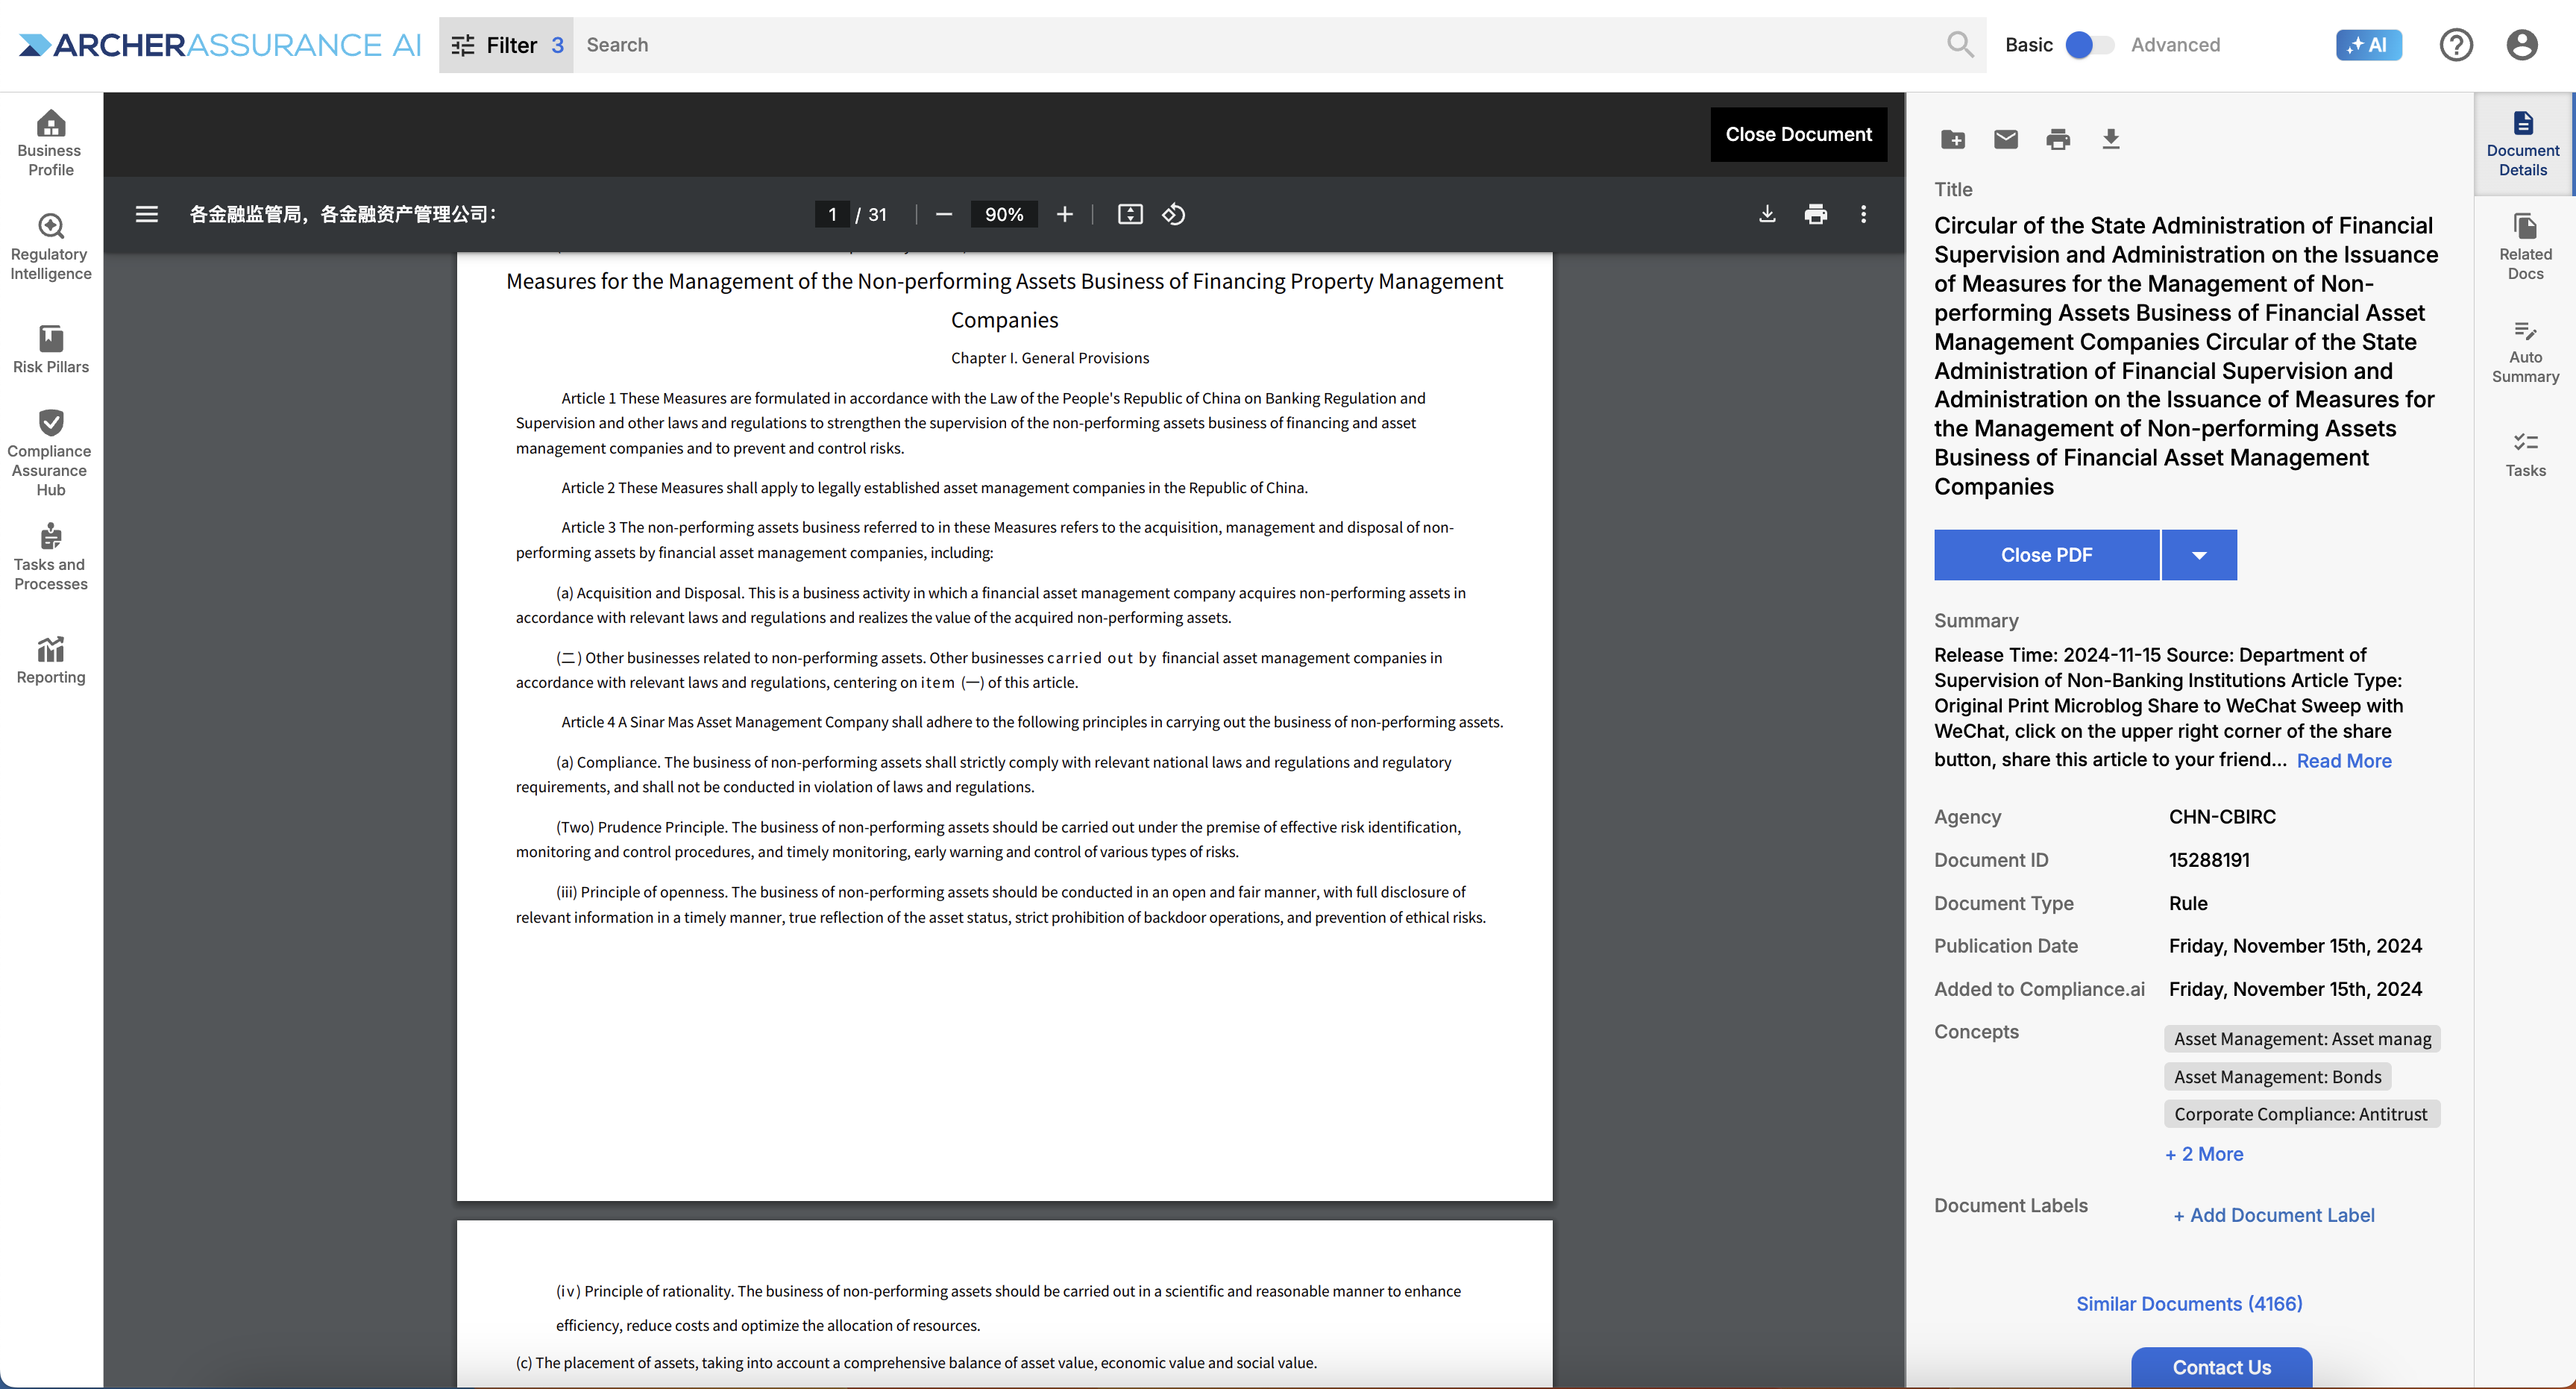Rotate the PDF counterclockwise
2576x1389 pixels.
1173,214
